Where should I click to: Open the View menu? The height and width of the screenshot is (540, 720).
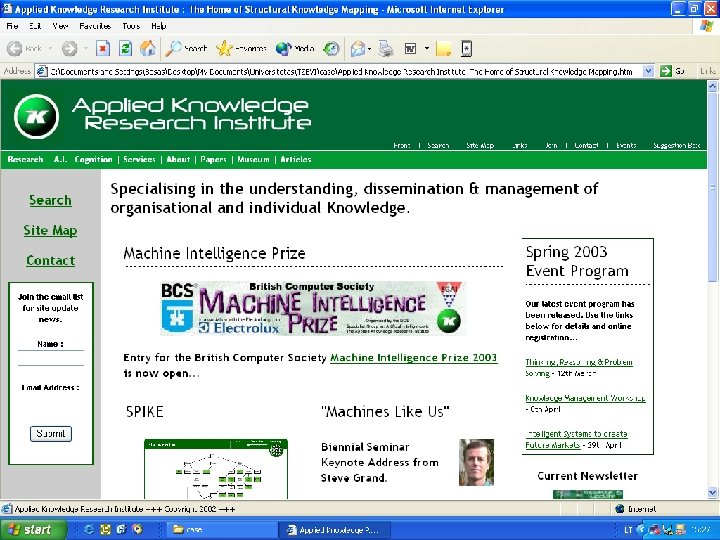(x=60, y=26)
